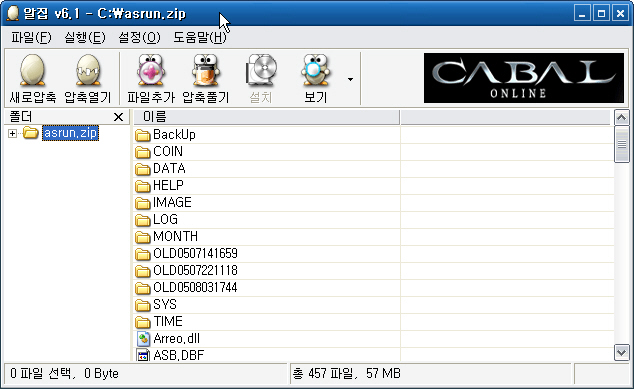Viewport: 634px width, 389px height.
Task: Select the DATA folder icon
Action: click(142, 169)
